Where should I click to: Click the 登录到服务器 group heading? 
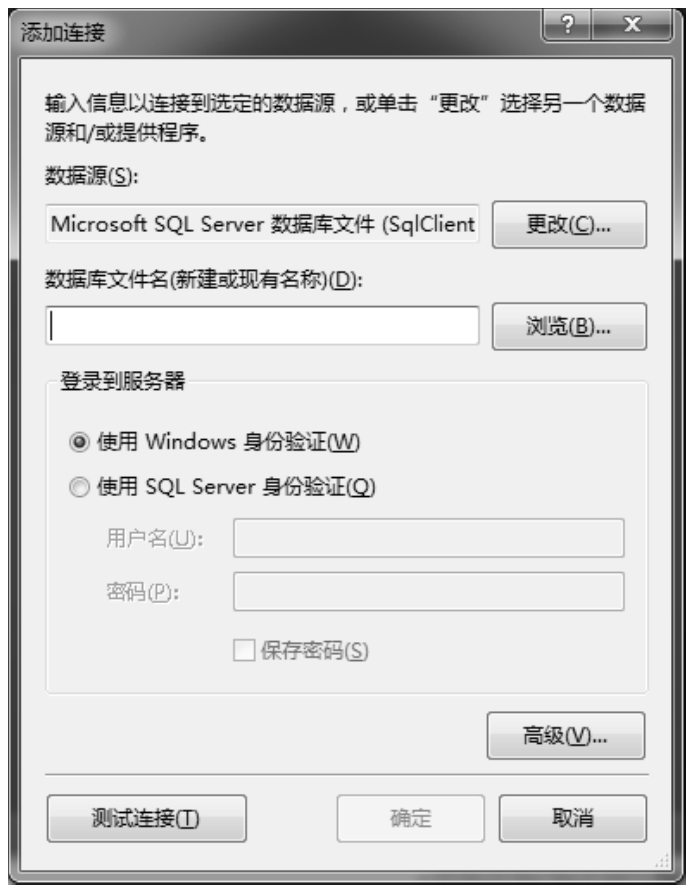coord(122,381)
